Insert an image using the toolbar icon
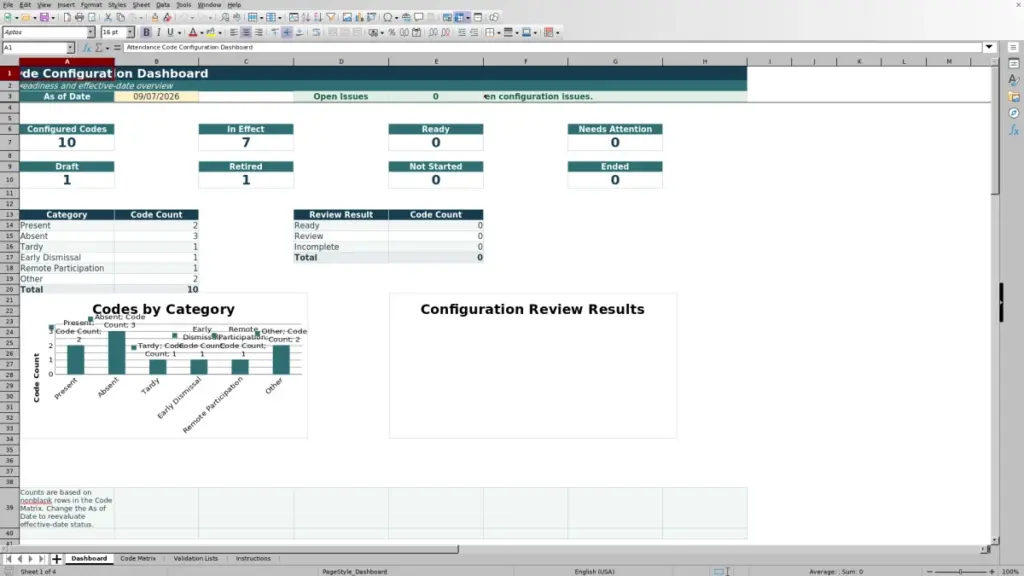 click(x=347, y=17)
